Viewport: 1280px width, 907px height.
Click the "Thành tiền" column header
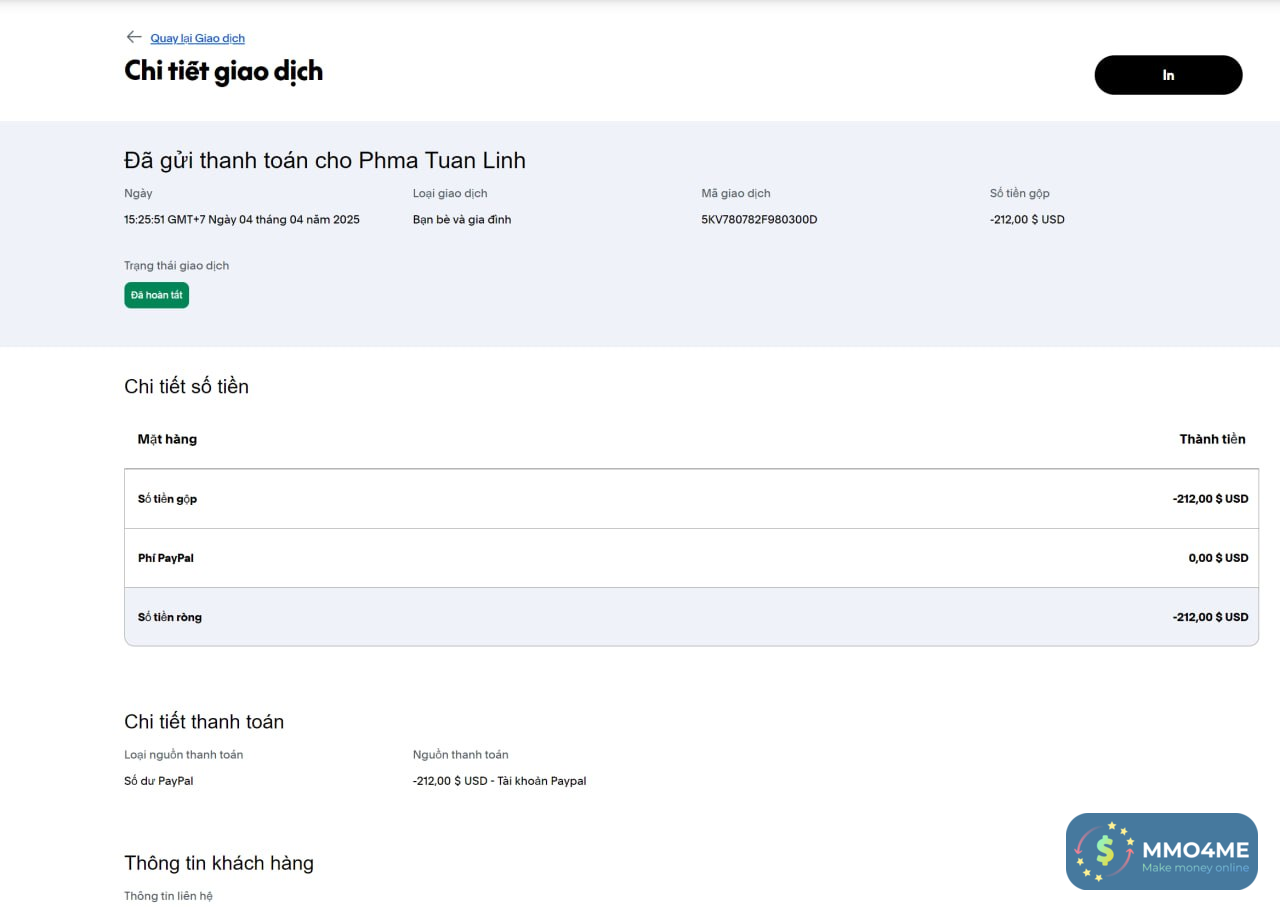coord(1212,439)
